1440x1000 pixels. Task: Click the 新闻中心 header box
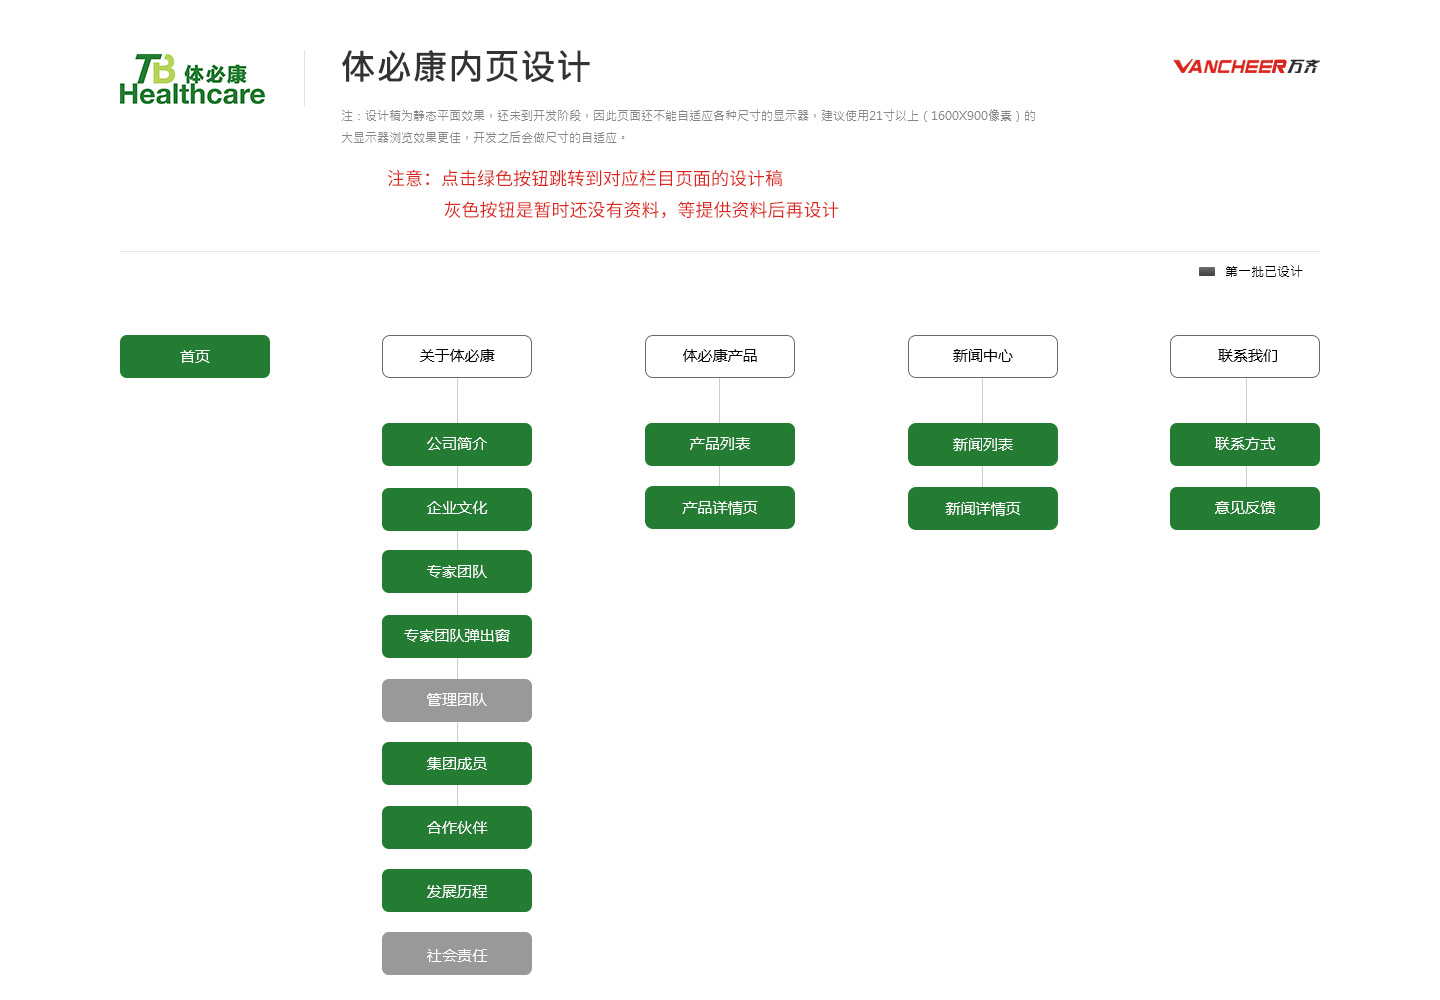pyautogui.click(x=983, y=357)
